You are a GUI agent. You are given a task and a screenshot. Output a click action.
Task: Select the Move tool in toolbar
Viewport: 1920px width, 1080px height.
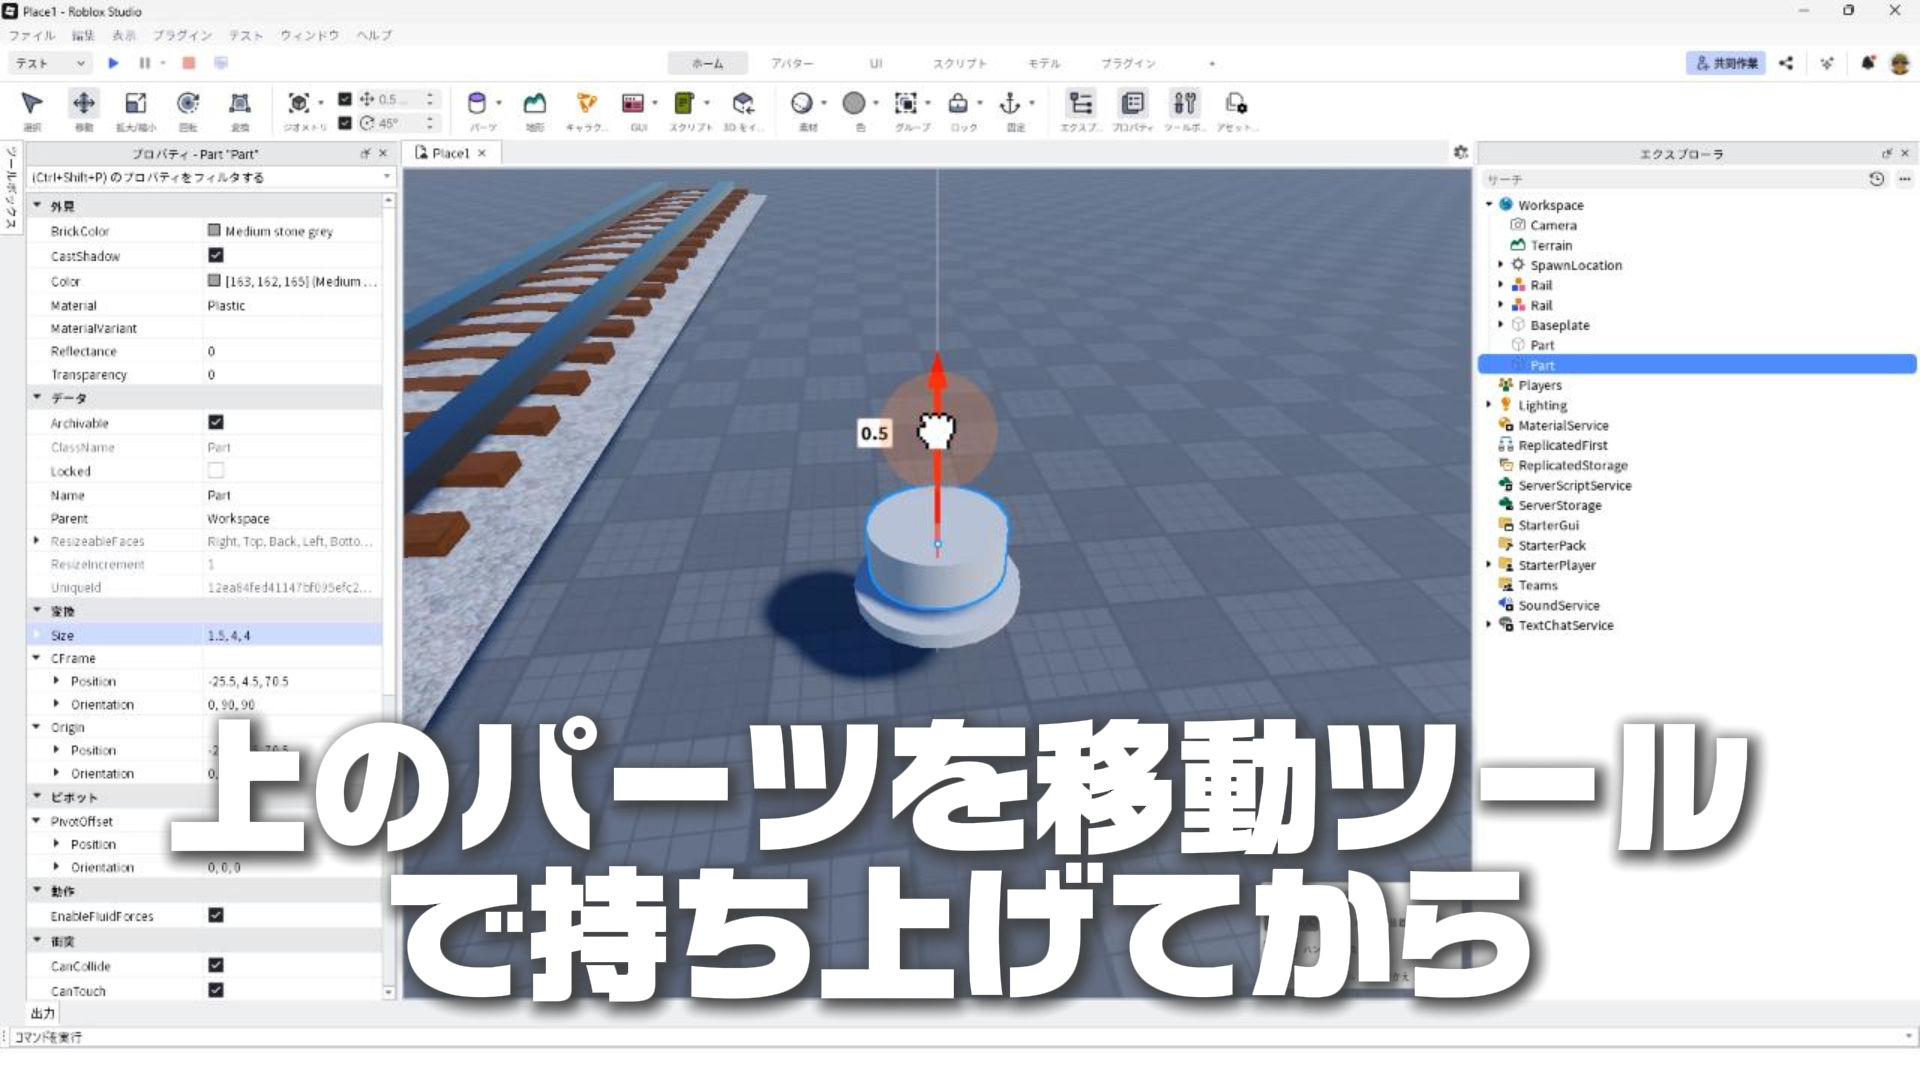pos(84,104)
